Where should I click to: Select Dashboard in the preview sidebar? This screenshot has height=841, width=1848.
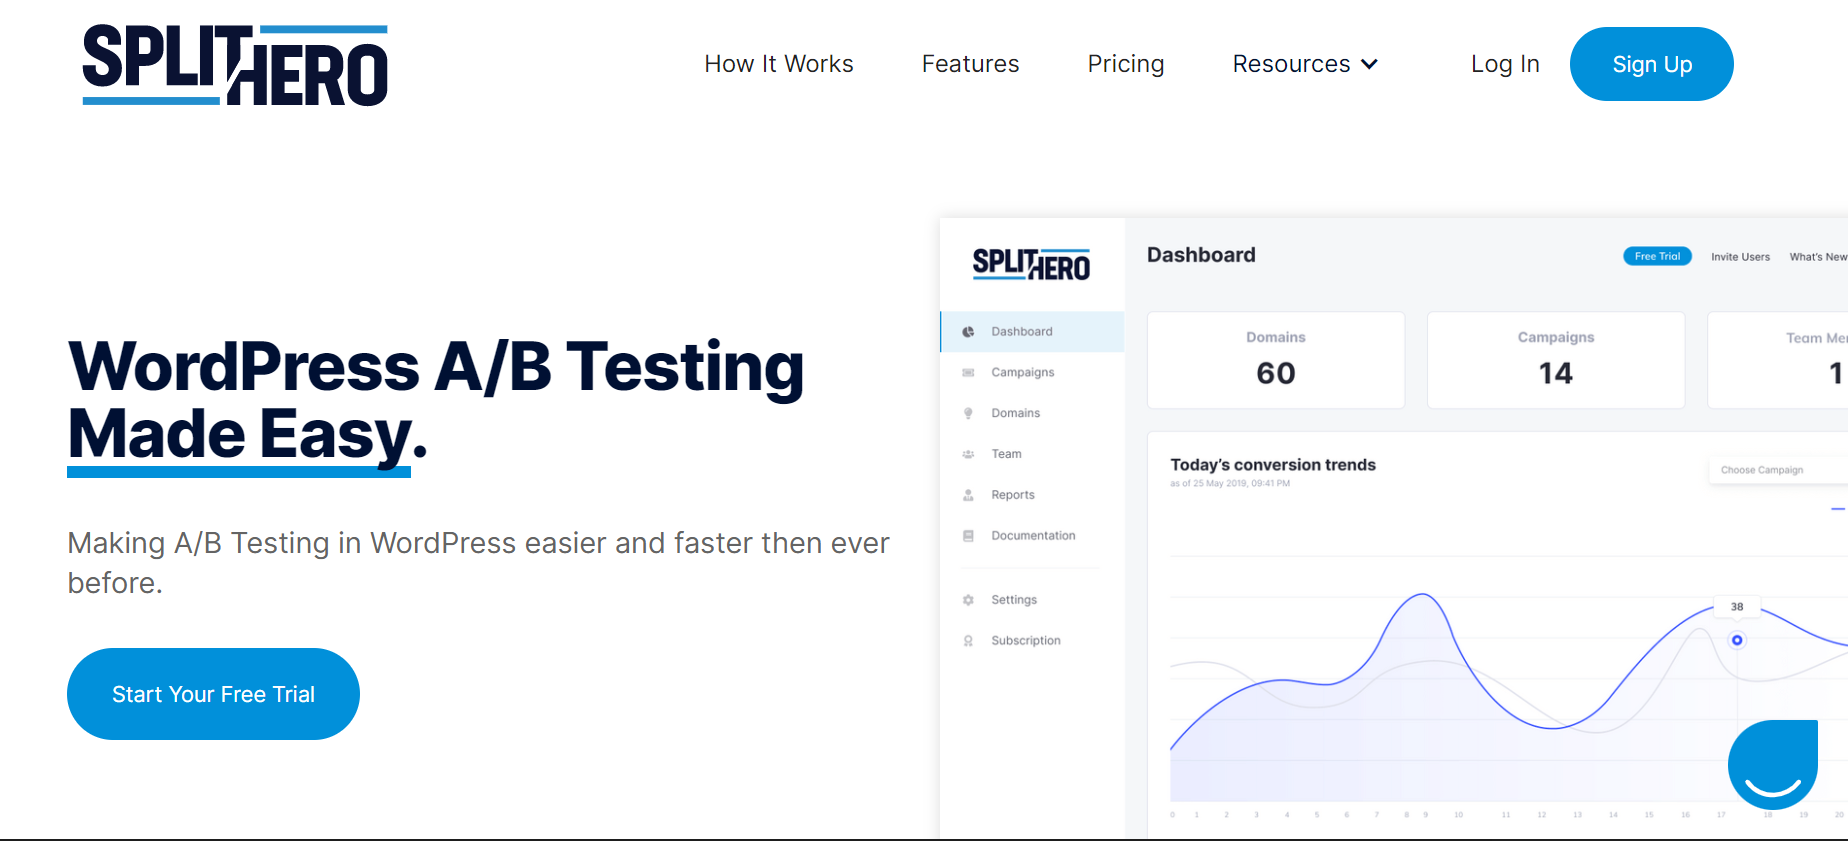tap(1032, 332)
